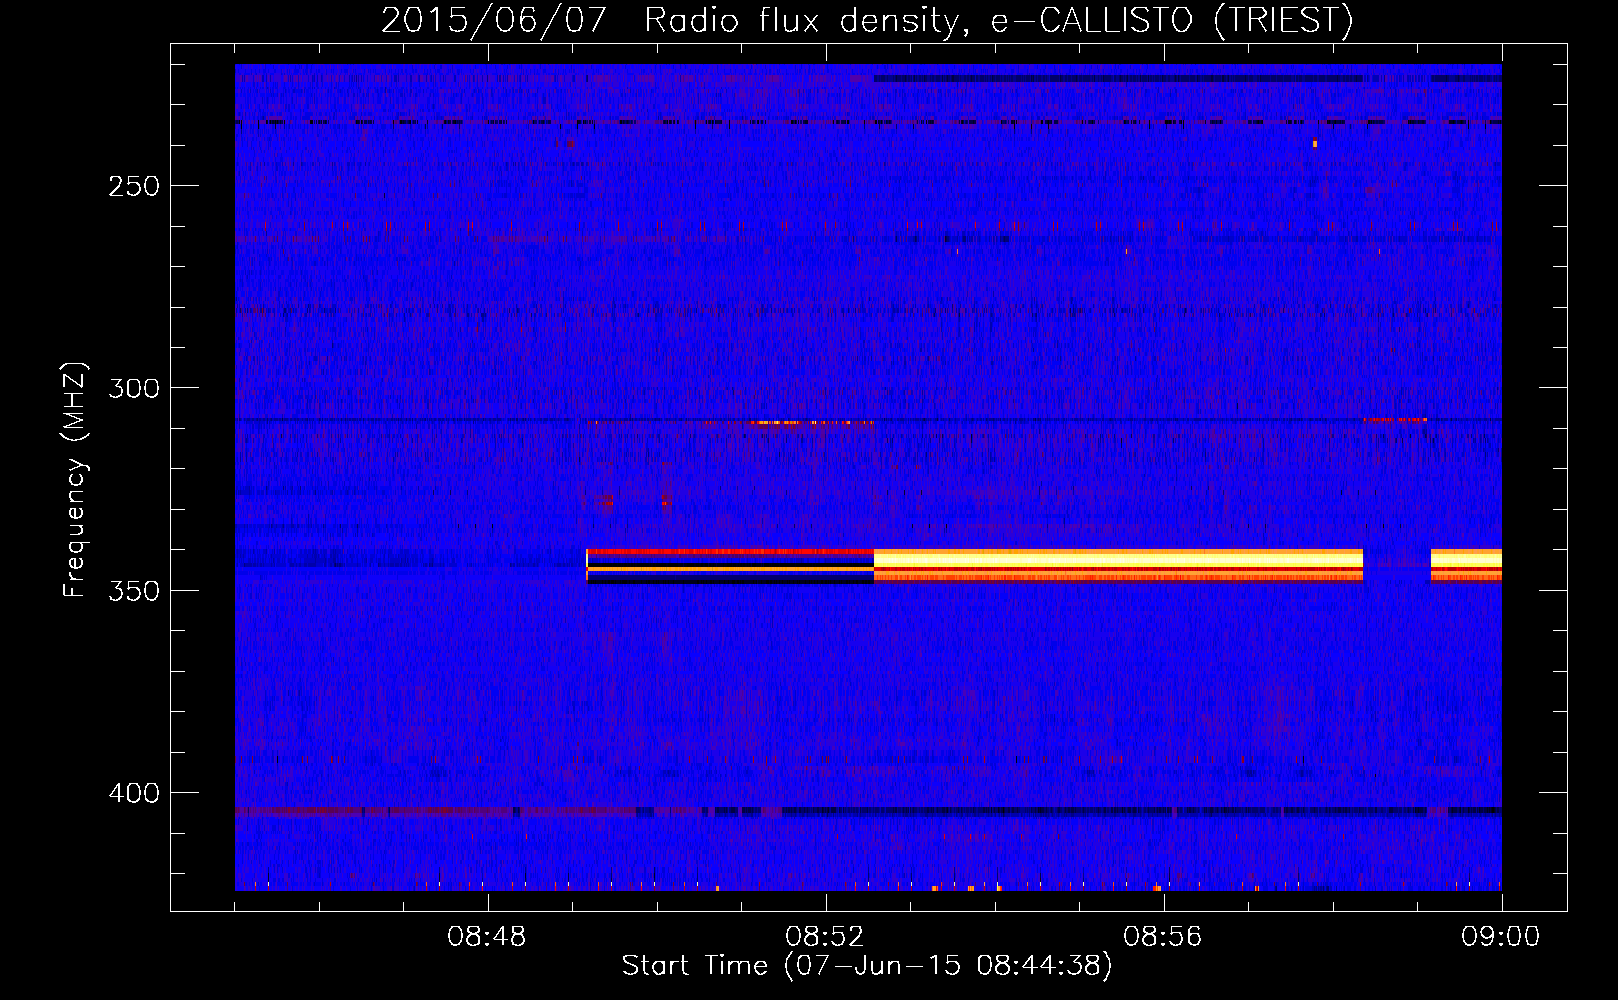Click the "Frequency (MHZ)" y-axis label
The image size is (1618, 1000).
click(x=75, y=479)
